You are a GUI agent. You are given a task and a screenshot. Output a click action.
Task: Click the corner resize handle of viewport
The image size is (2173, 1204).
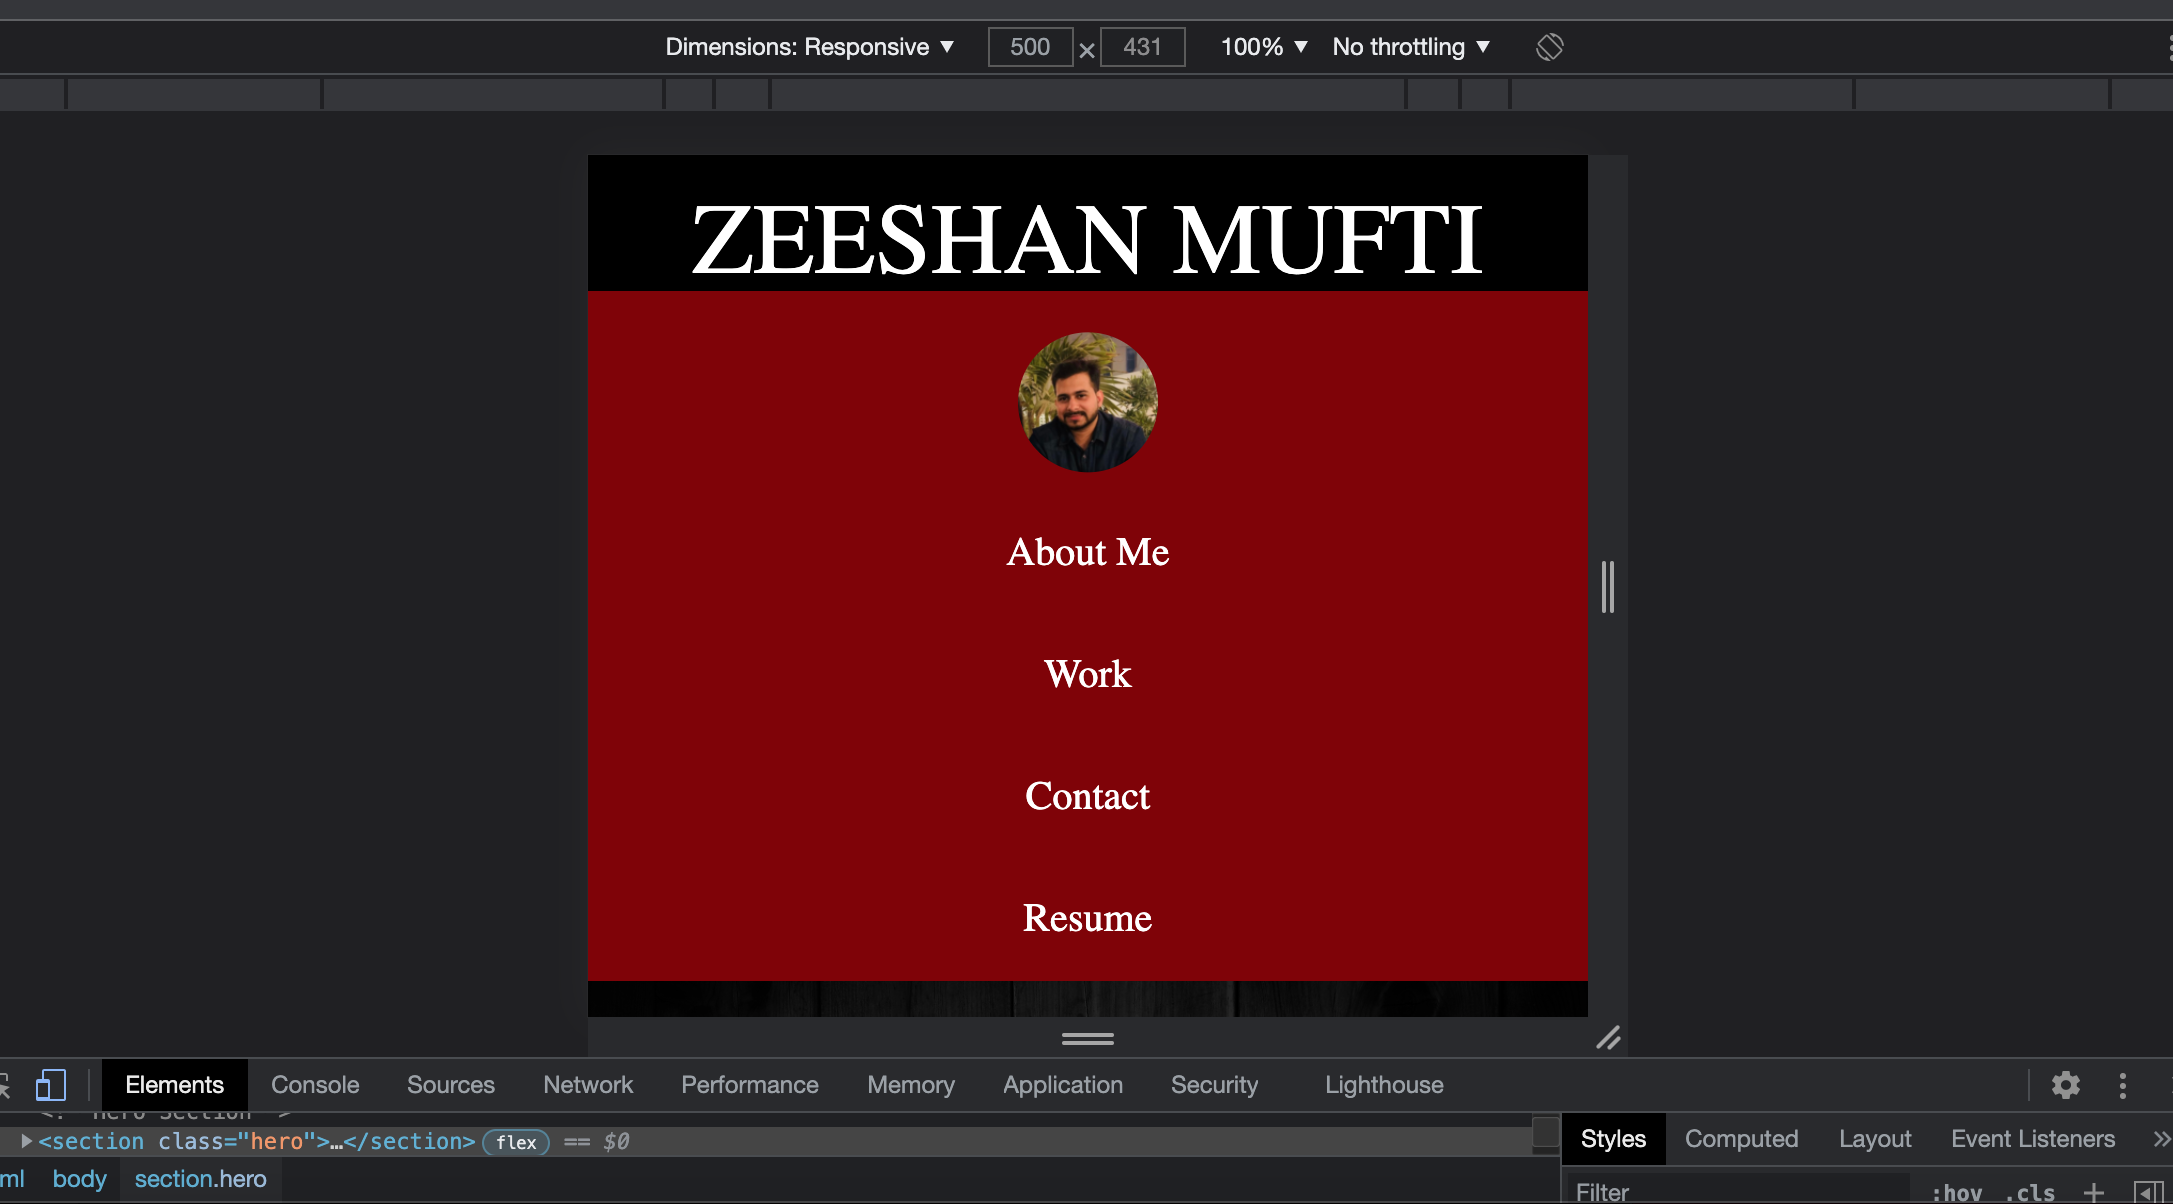1608,1038
